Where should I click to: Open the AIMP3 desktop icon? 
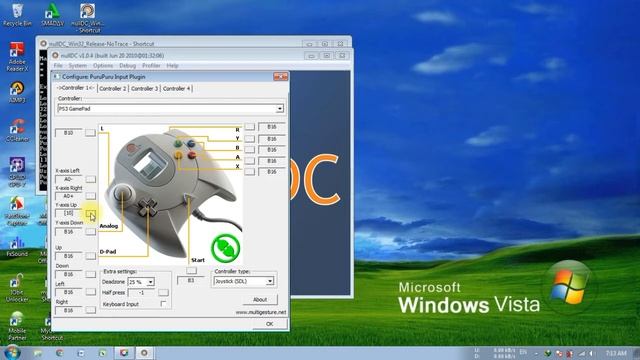pyautogui.click(x=17, y=92)
